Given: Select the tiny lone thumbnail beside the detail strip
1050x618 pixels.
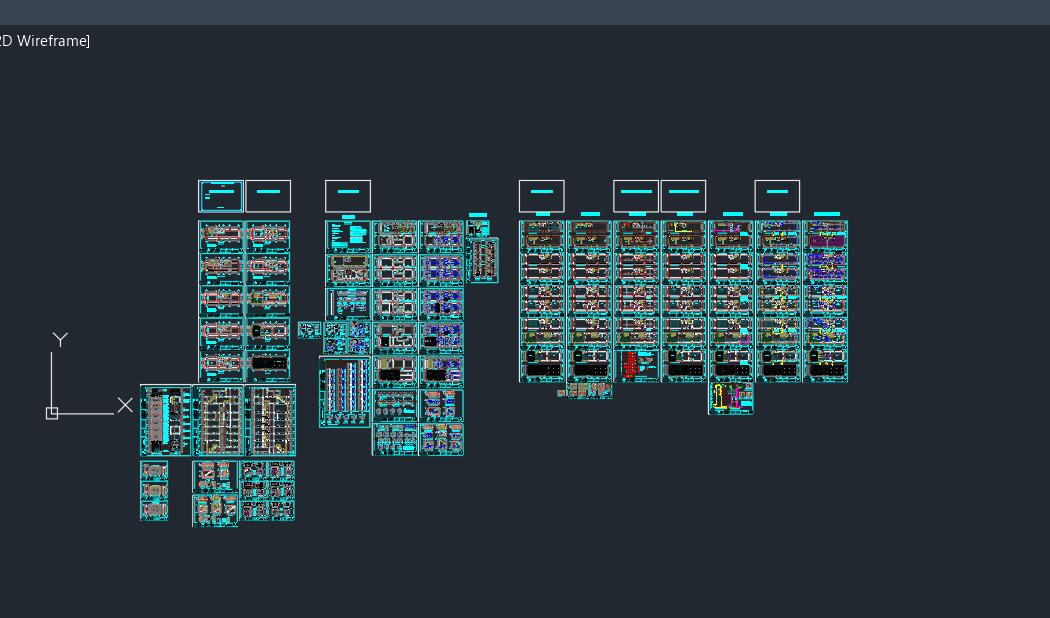Looking at the screenshot, I should point(561,393).
